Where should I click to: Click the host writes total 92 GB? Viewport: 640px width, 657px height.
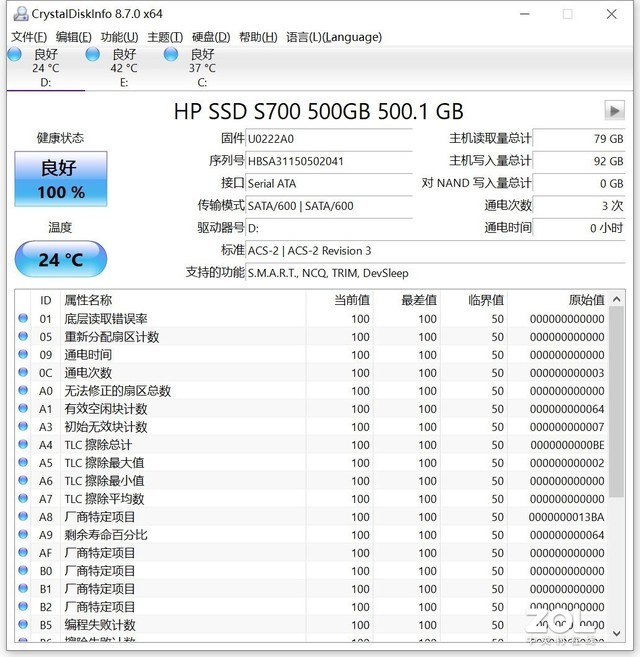point(579,161)
